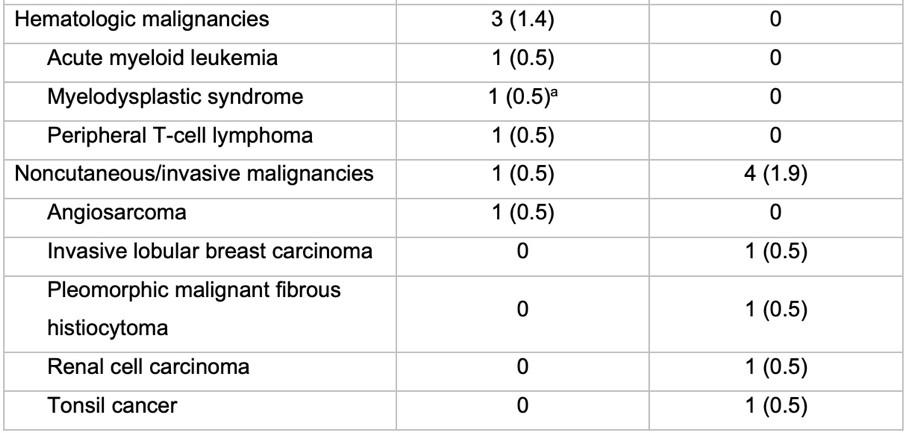Click 1 (0.5) in Invasive lobular breast row
This screenshot has width=909, height=433.
tap(776, 252)
